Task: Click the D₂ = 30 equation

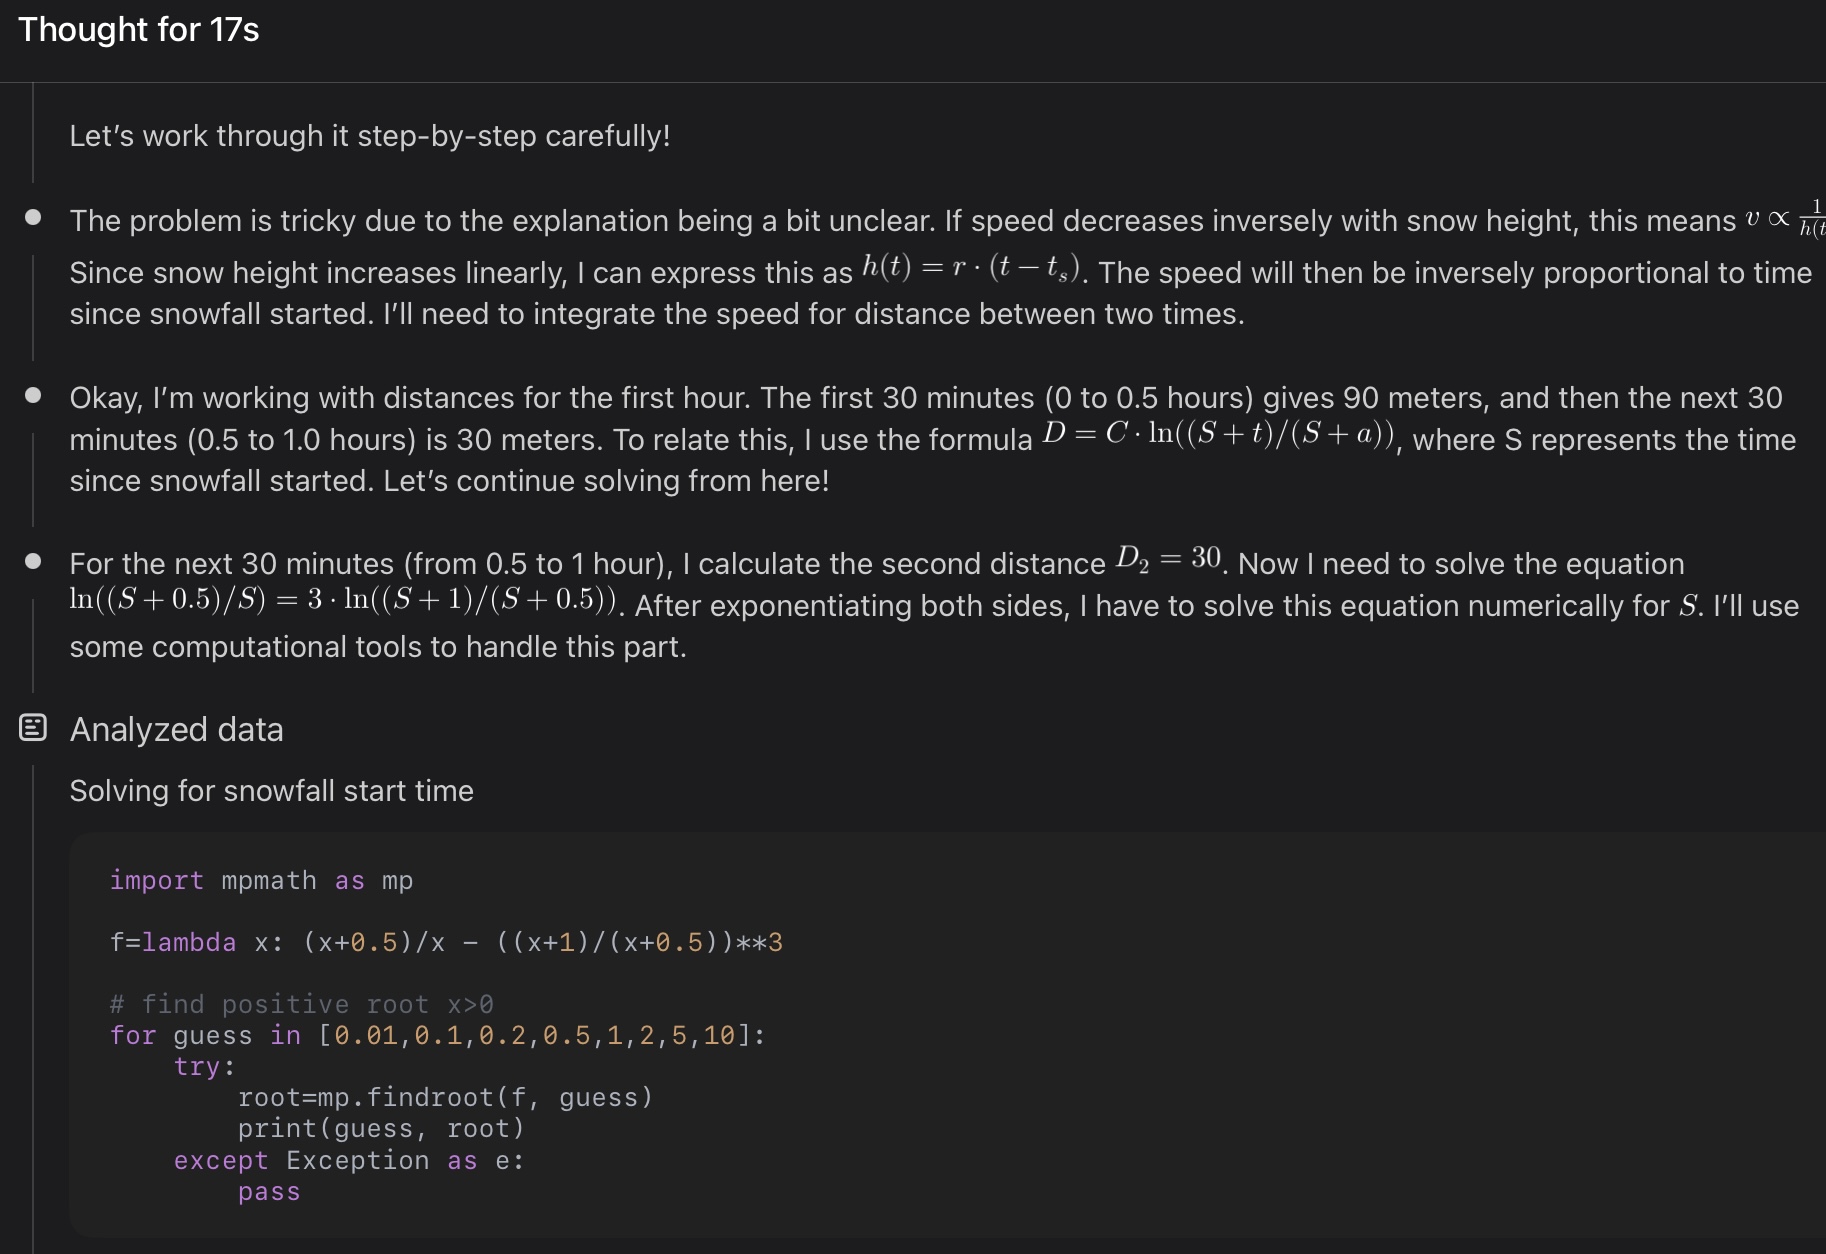Action: tap(1169, 559)
